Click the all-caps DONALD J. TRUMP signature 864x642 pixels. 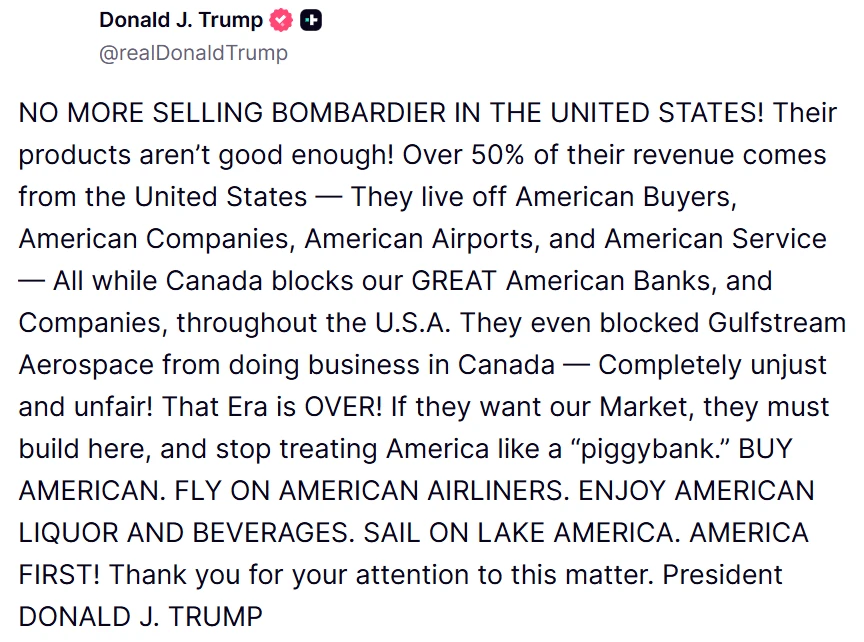pyautogui.click(x=141, y=617)
